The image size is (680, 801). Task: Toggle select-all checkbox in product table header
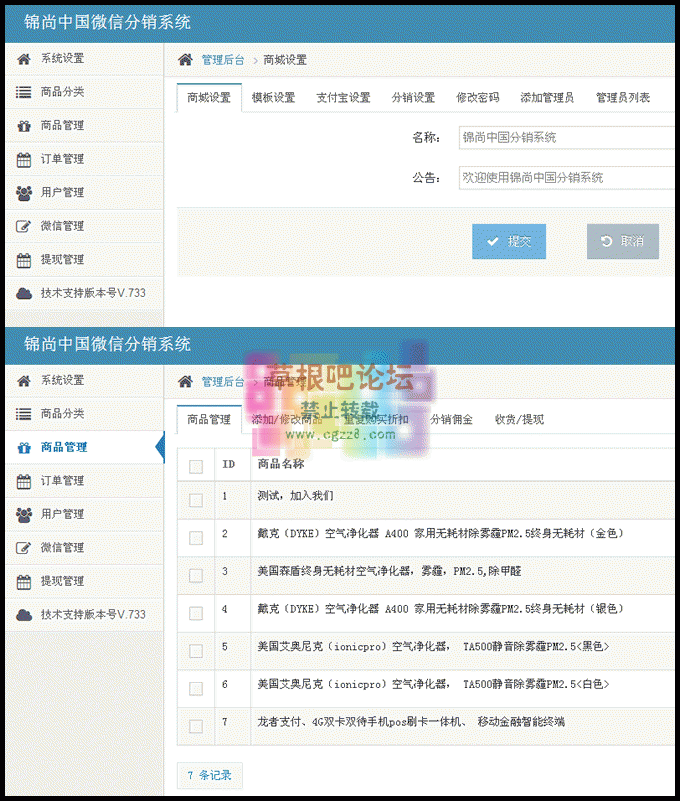coord(196,466)
